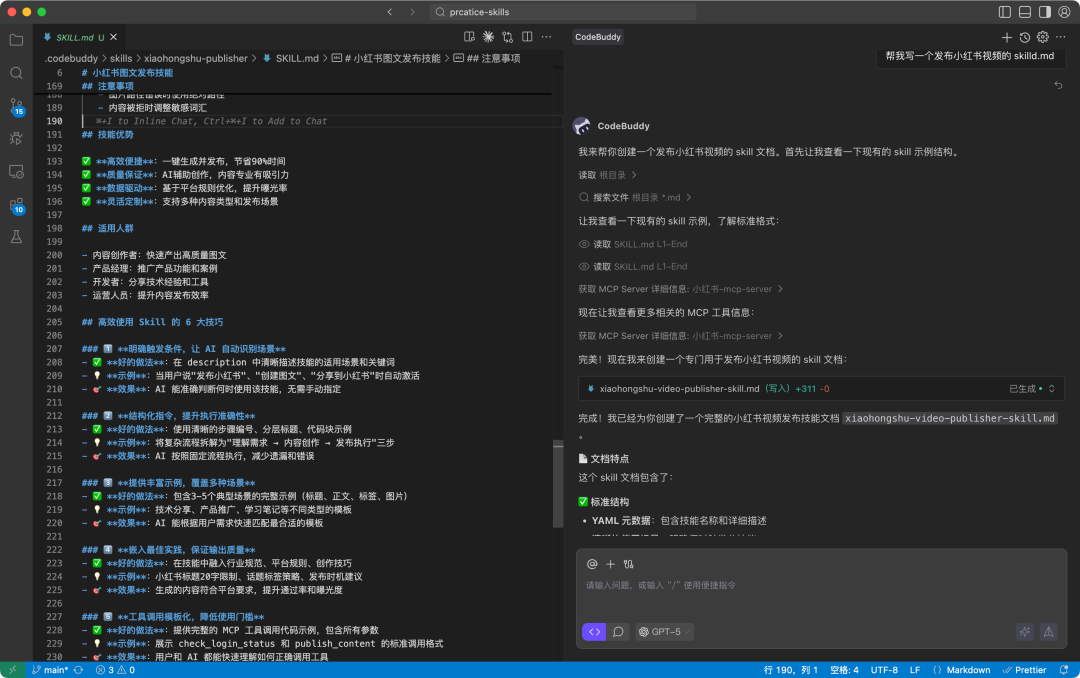Open the Explorer folder icon in activity bar
The image size is (1080, 678).
[17, 40]
